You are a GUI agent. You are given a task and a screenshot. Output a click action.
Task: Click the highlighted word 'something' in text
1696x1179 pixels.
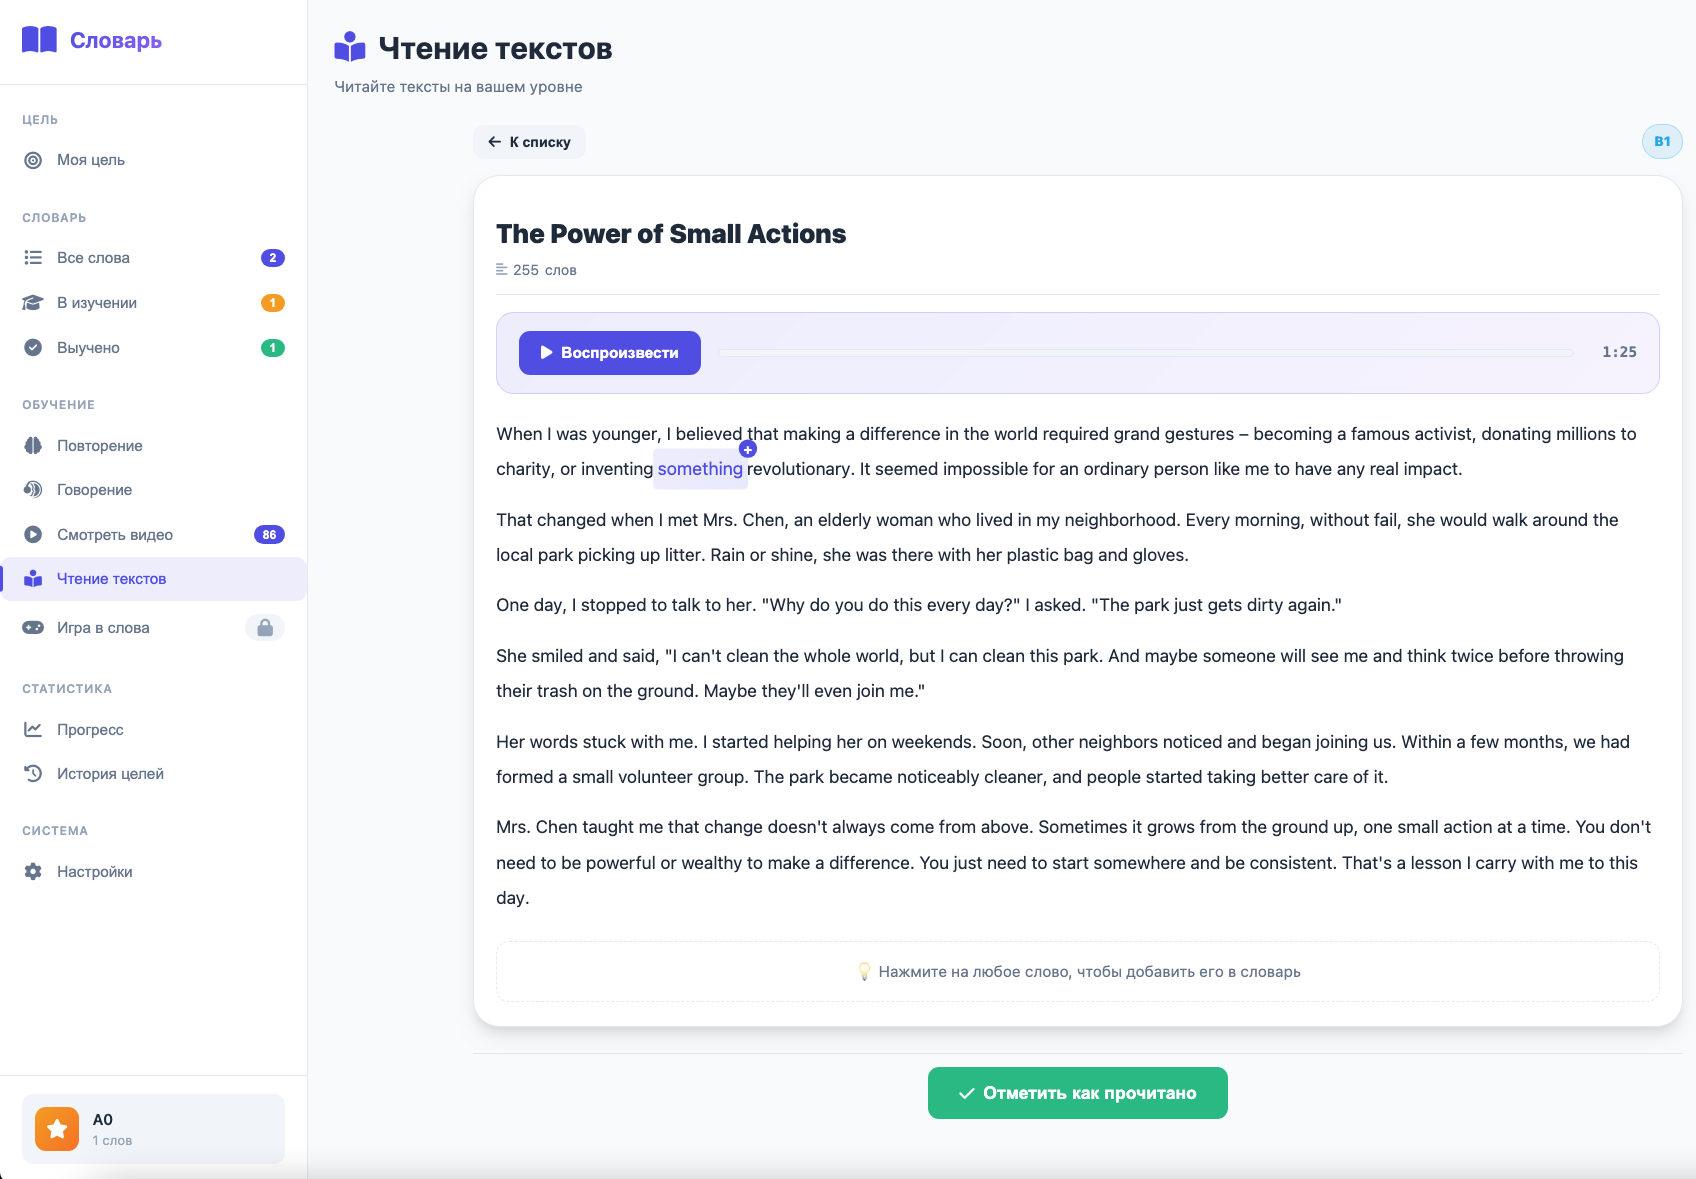(x=700, y=469)
